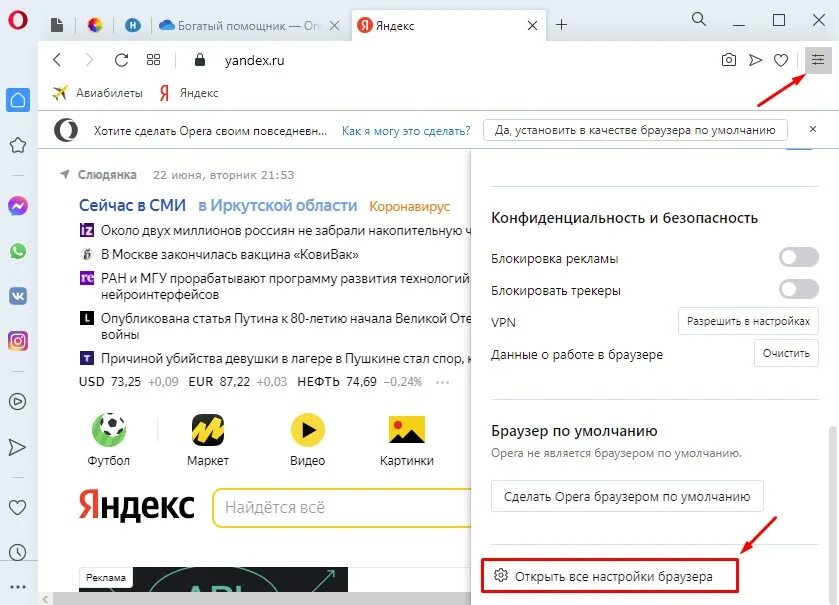The width and height of the screenshot is (839, 605).
Task: Open the Видео service icon
Action: pos(307,440)
